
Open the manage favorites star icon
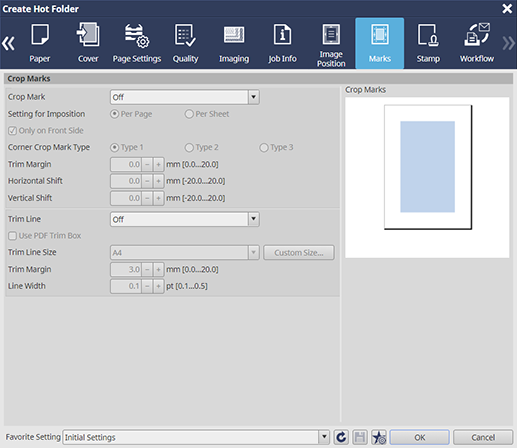click(x=379, y=437)
